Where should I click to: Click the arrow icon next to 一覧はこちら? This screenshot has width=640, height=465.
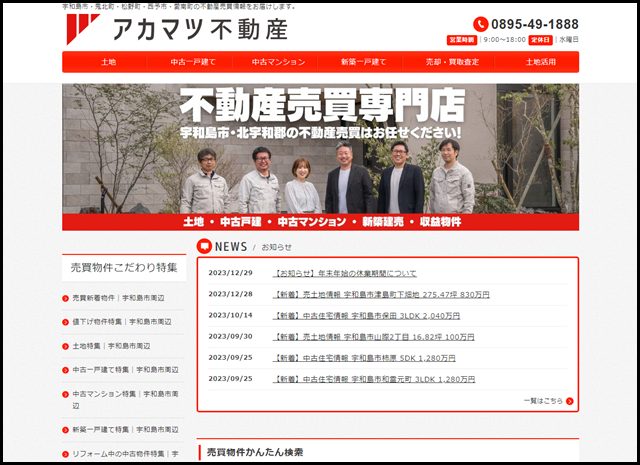569,401
